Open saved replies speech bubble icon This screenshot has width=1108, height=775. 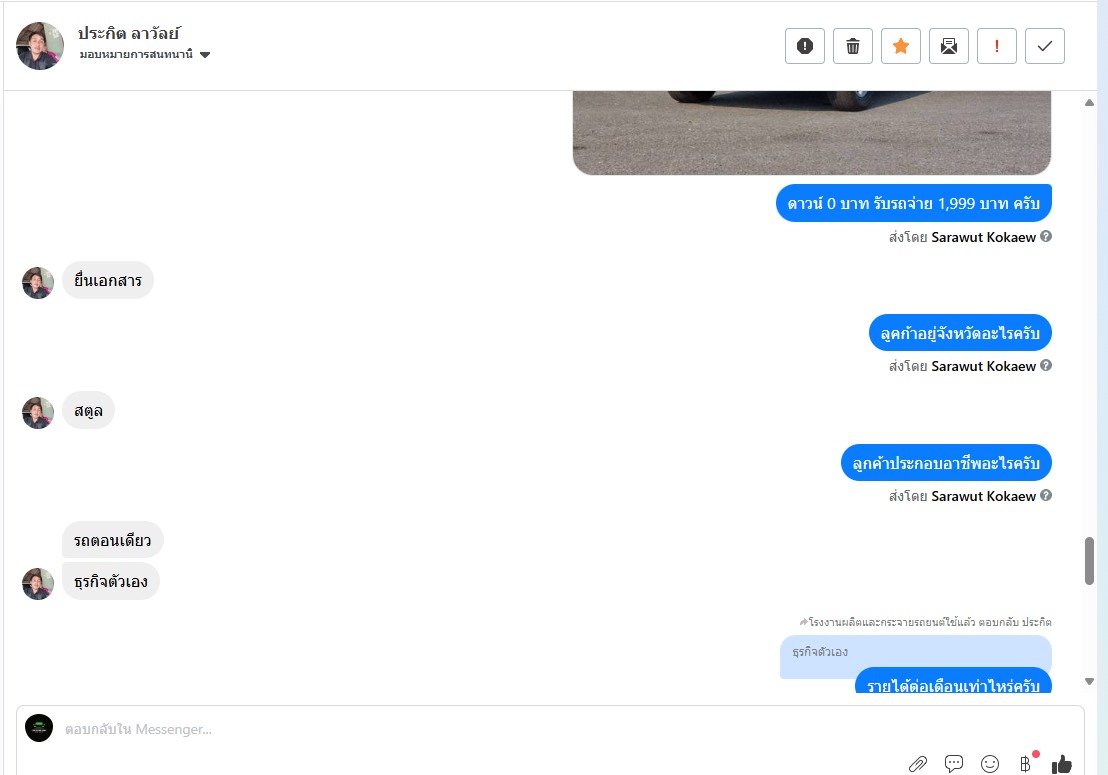coord(954,764)
